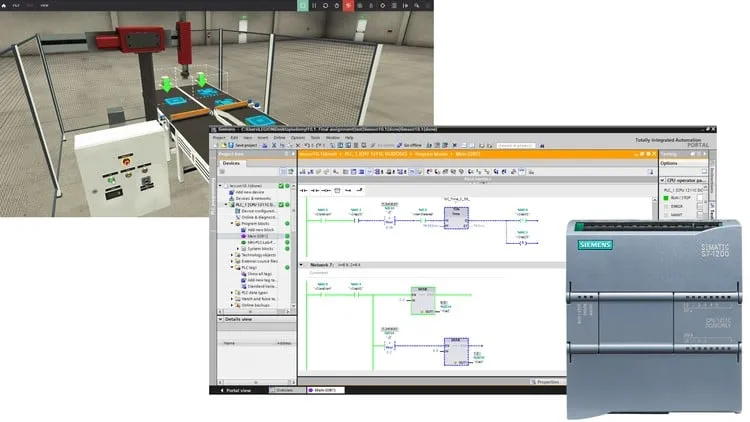This screenshot has height=422, width=750.
Task: Start the Factory I/O simulation with the green play button
Action: 302,5
